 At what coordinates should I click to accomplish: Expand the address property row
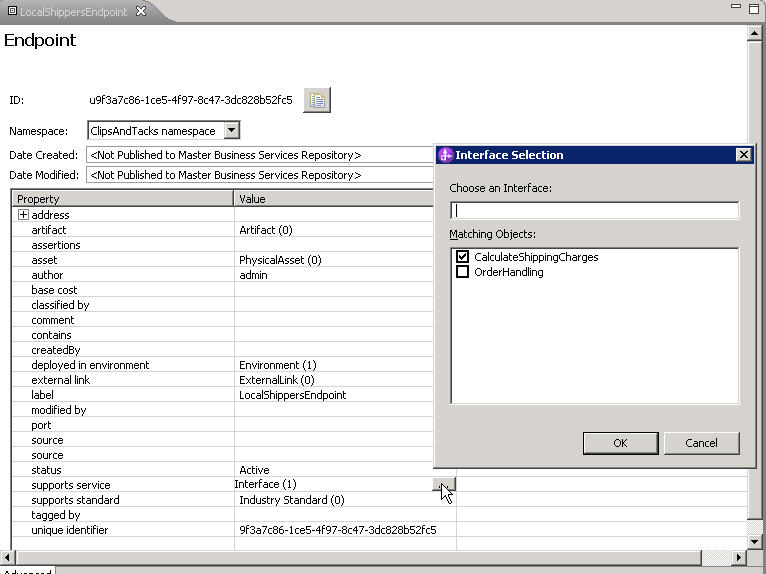coord(23,215)
